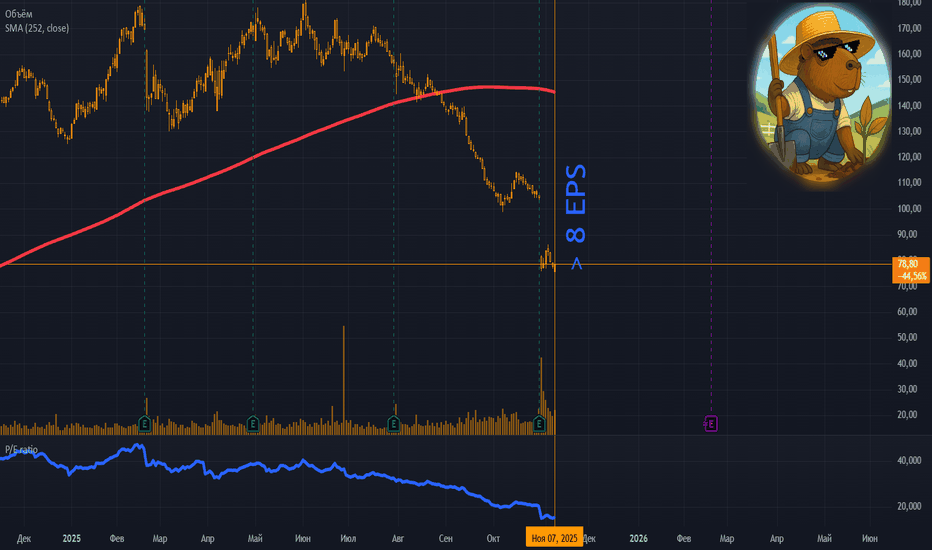This screenshot has height=550, width=932.
Task: Select the blue '8 EPS' text annotation
Action: tap(577, 204)
